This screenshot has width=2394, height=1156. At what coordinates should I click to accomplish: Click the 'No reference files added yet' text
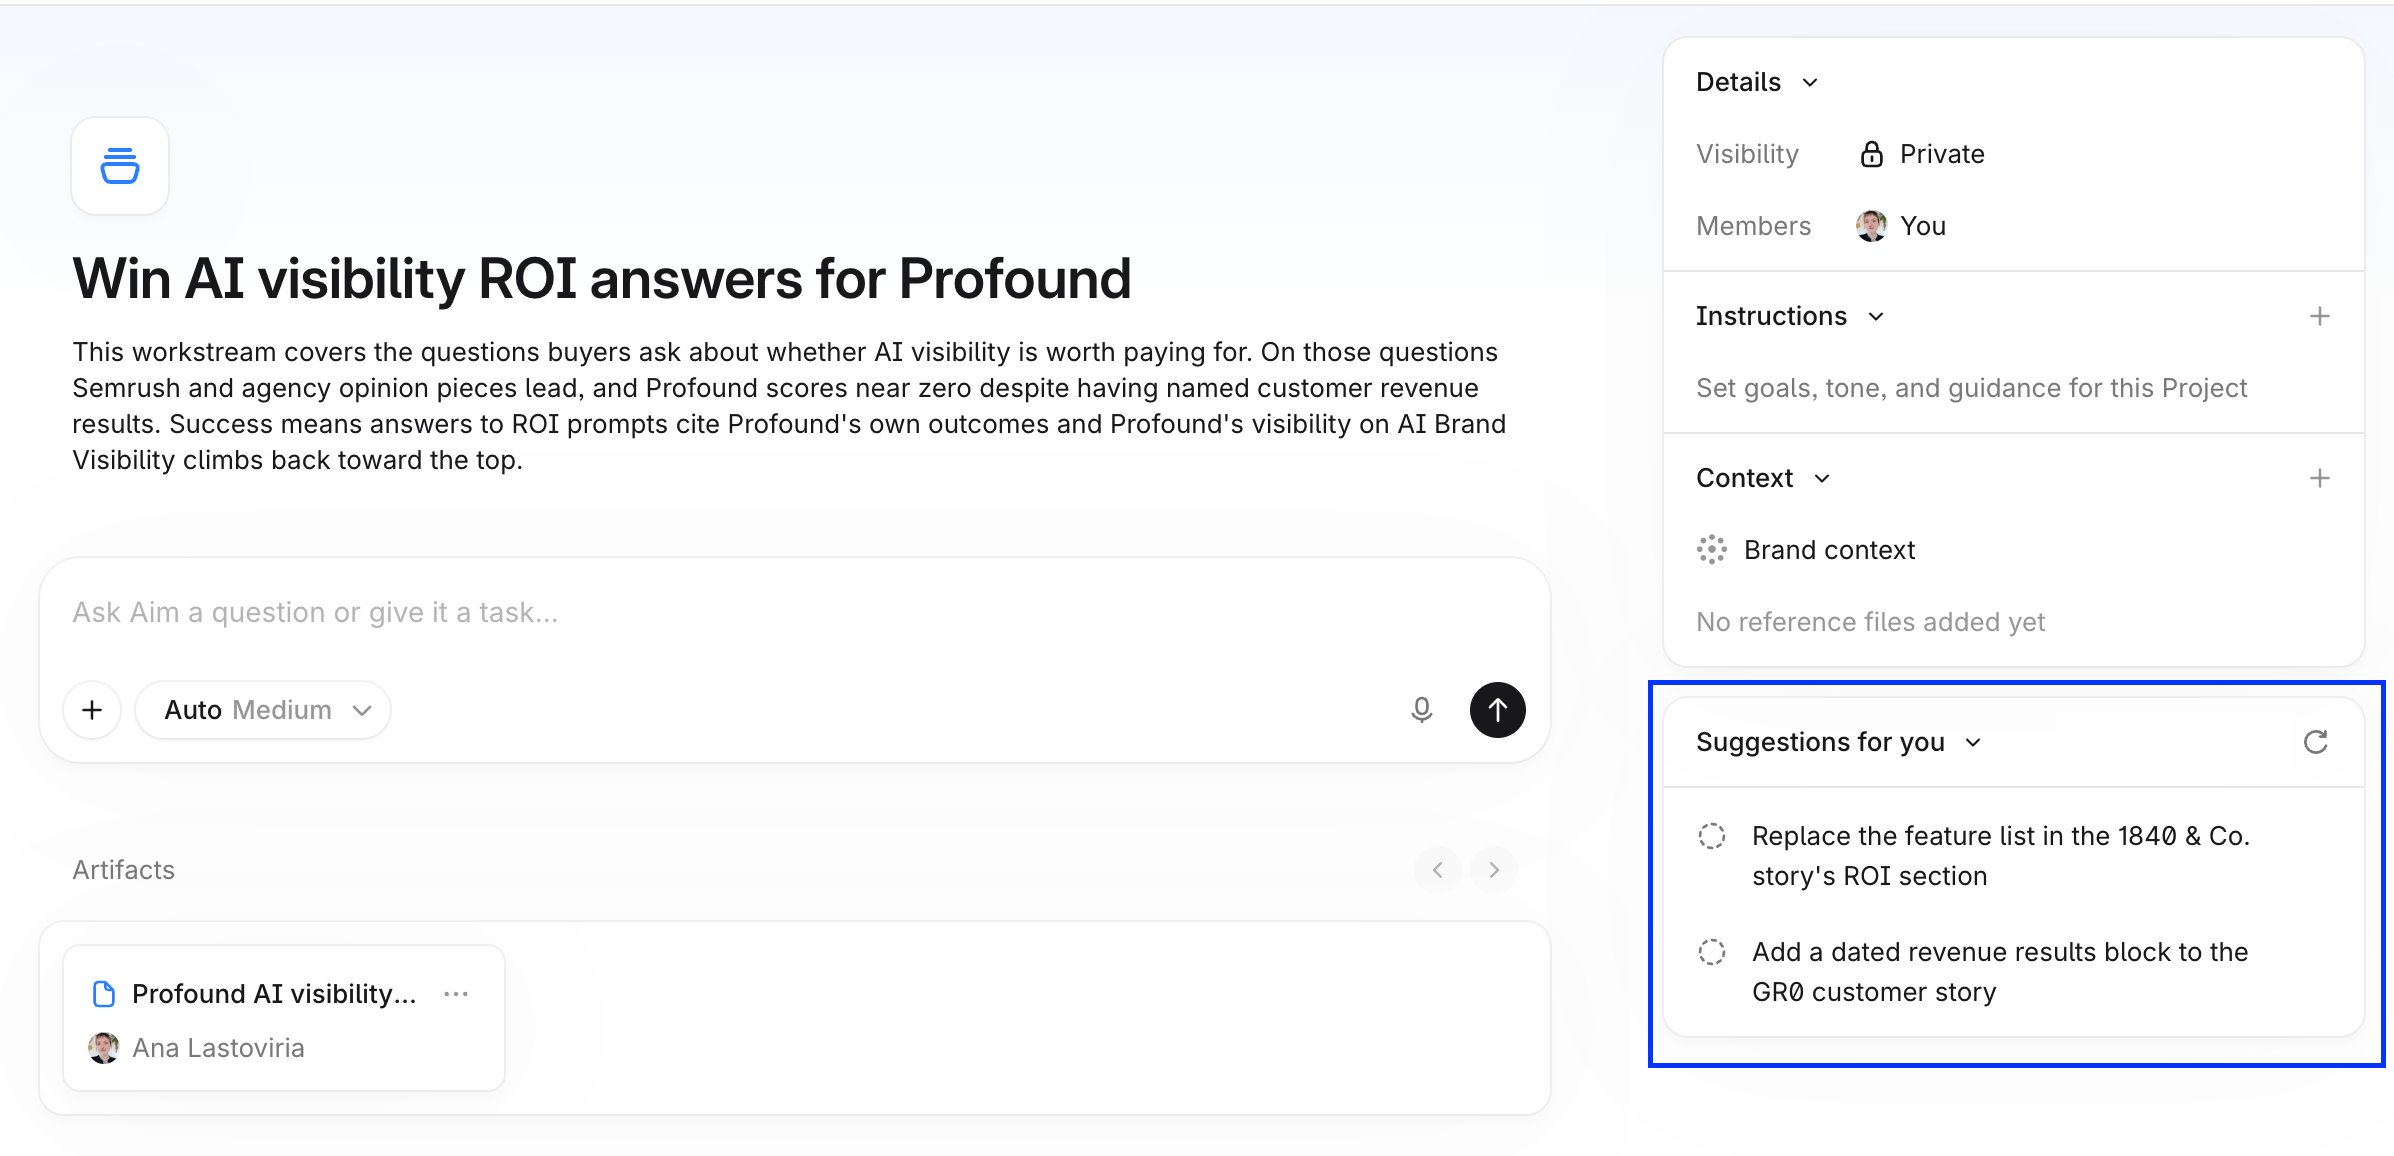[1870, 622]
